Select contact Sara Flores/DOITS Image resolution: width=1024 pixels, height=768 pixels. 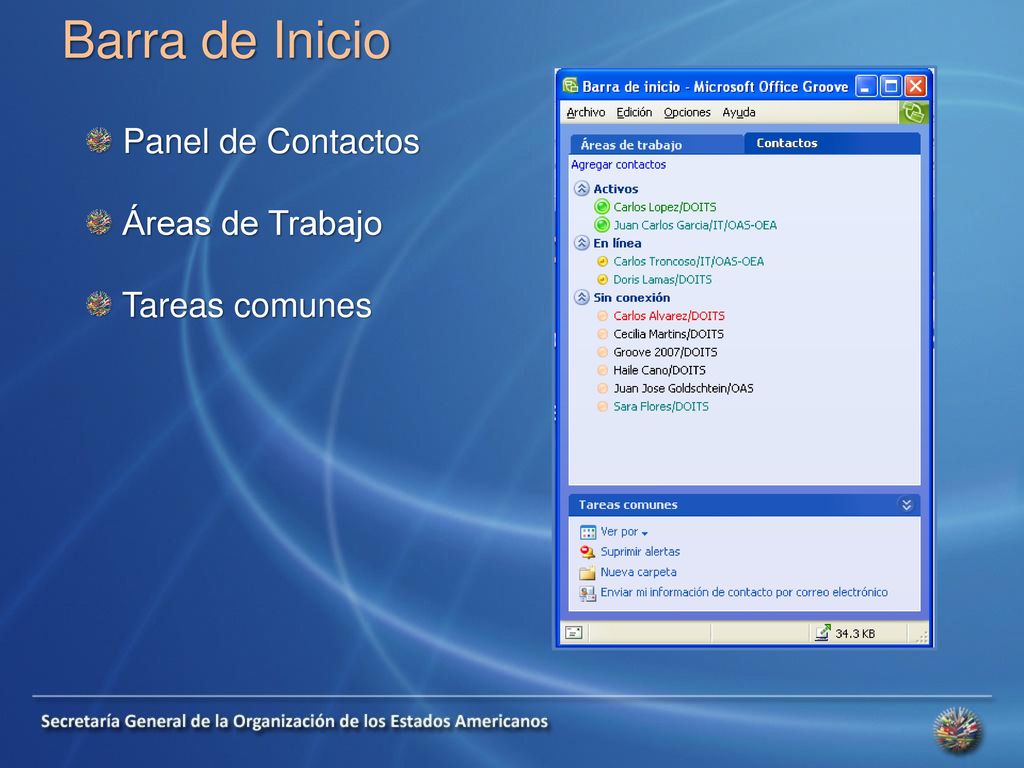(661, 406)
